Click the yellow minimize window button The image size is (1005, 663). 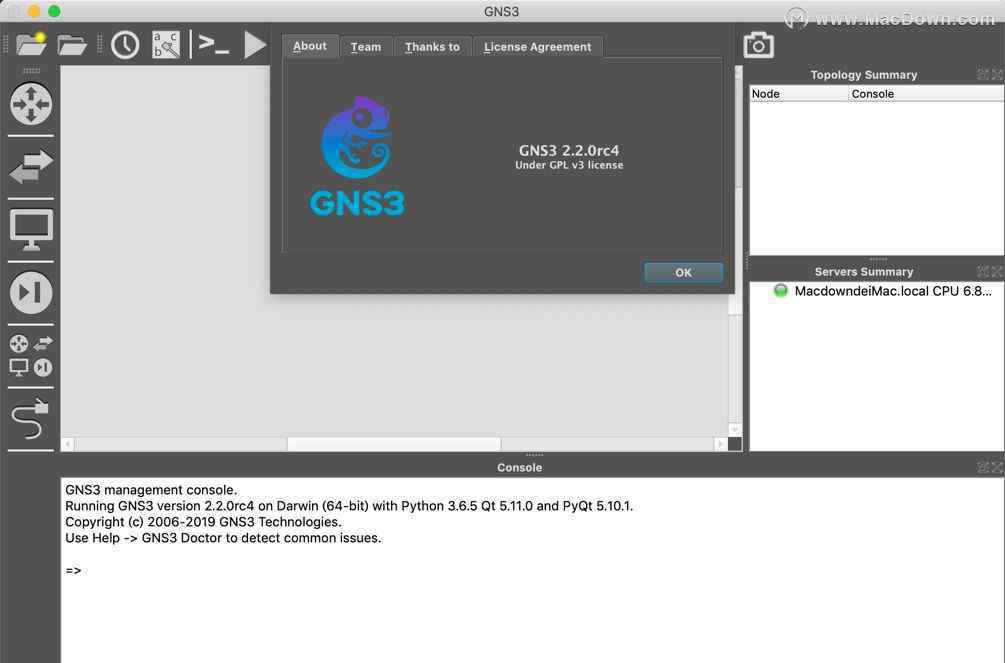tap(35, 11)
